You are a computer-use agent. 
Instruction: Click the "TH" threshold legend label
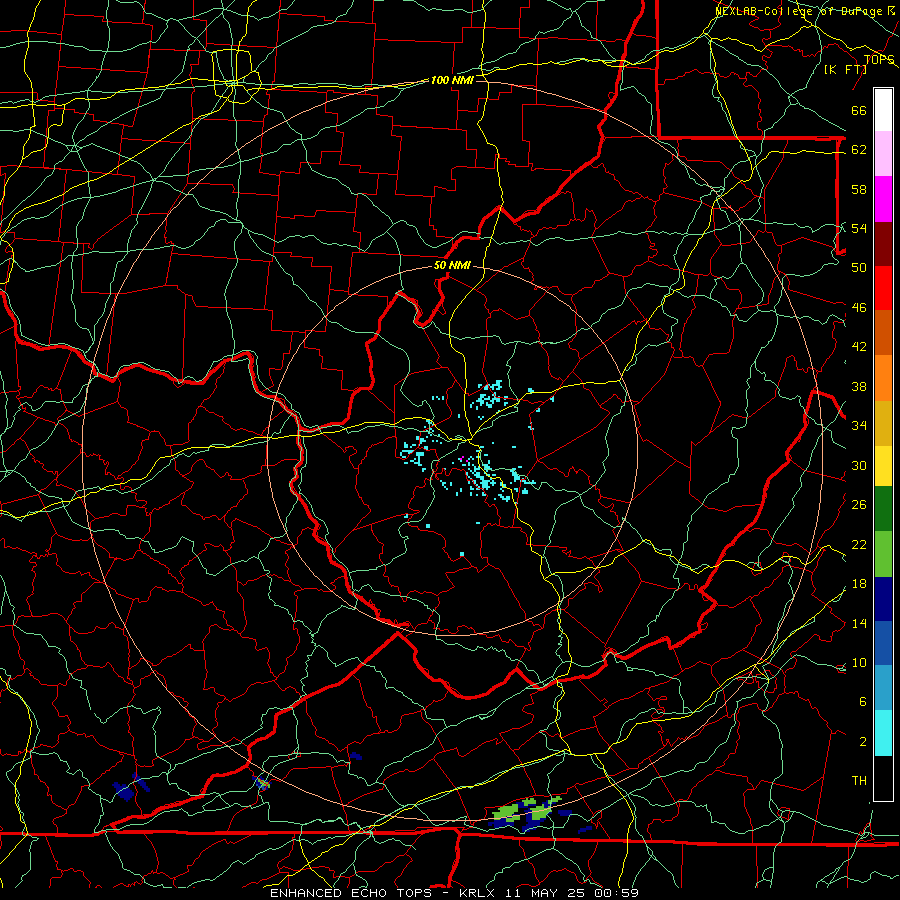pos(859,780)
